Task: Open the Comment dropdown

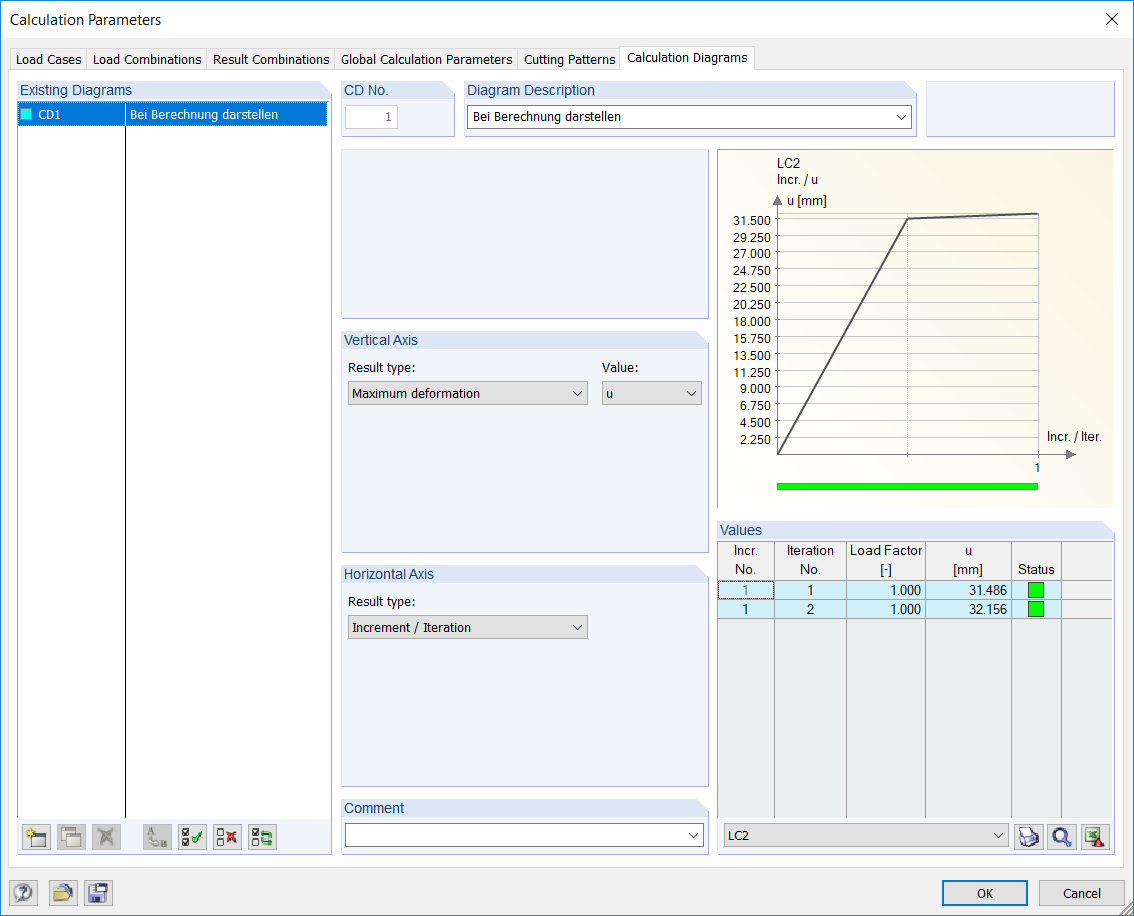Action: coord(693,835)
